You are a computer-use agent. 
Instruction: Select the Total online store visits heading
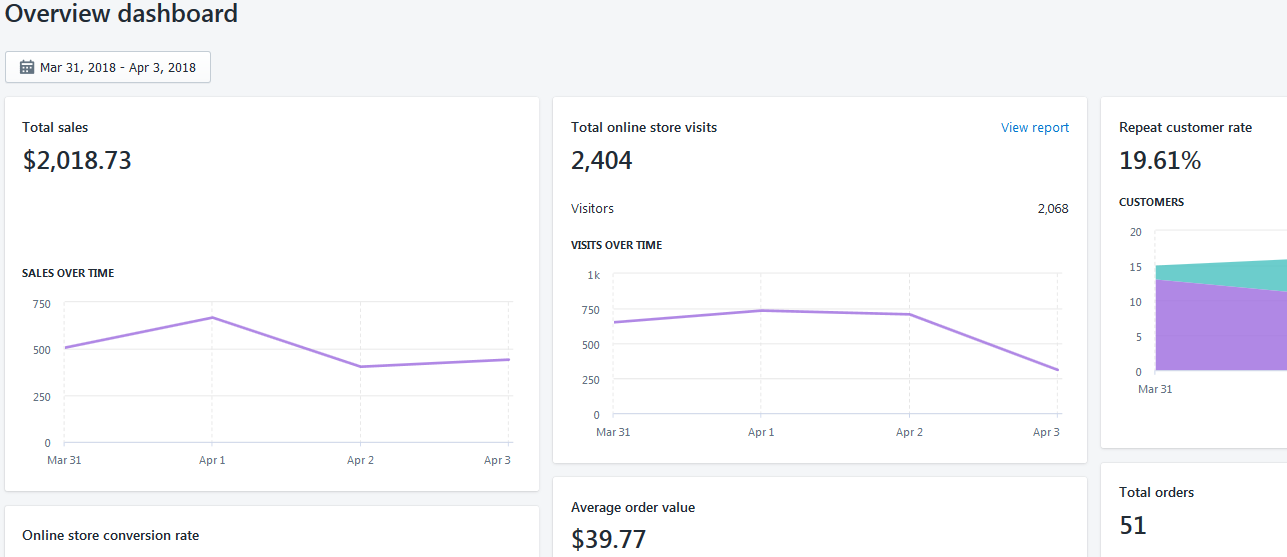tap(644, 128)
